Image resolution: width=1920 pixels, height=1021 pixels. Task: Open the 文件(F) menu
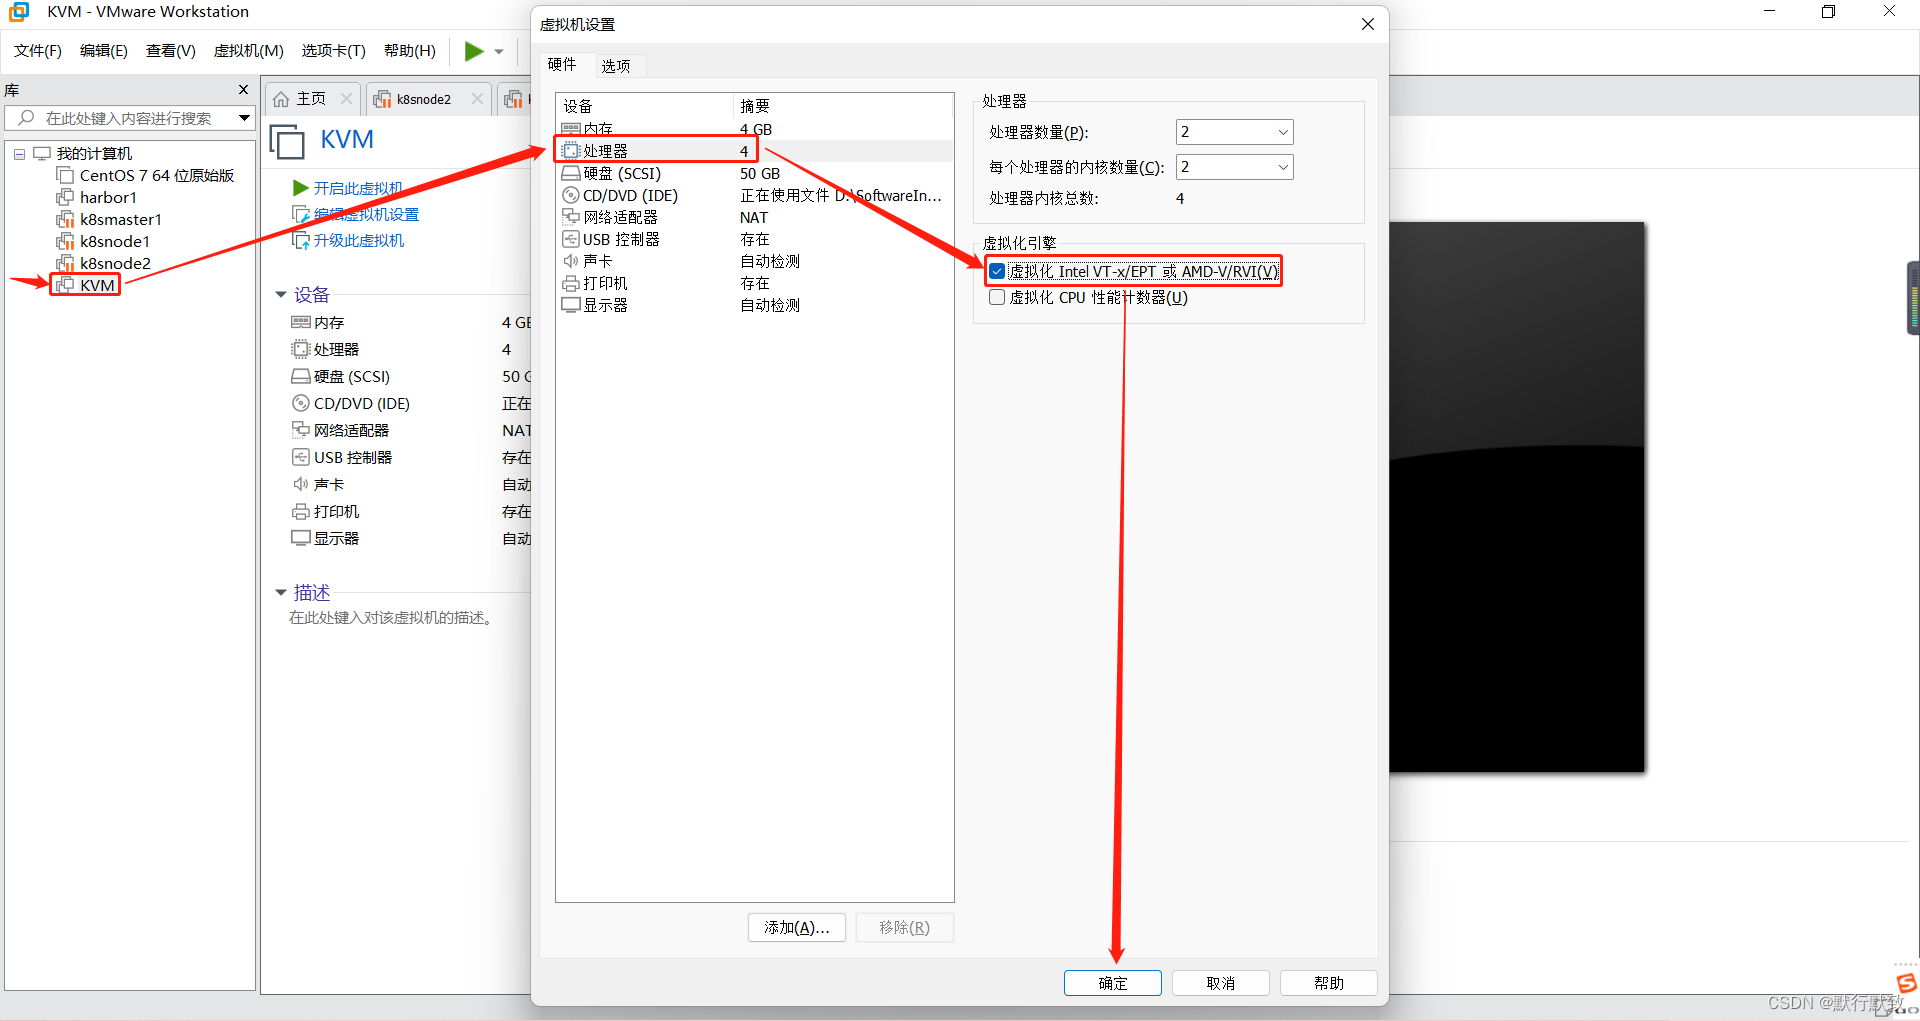click(38, 51)
